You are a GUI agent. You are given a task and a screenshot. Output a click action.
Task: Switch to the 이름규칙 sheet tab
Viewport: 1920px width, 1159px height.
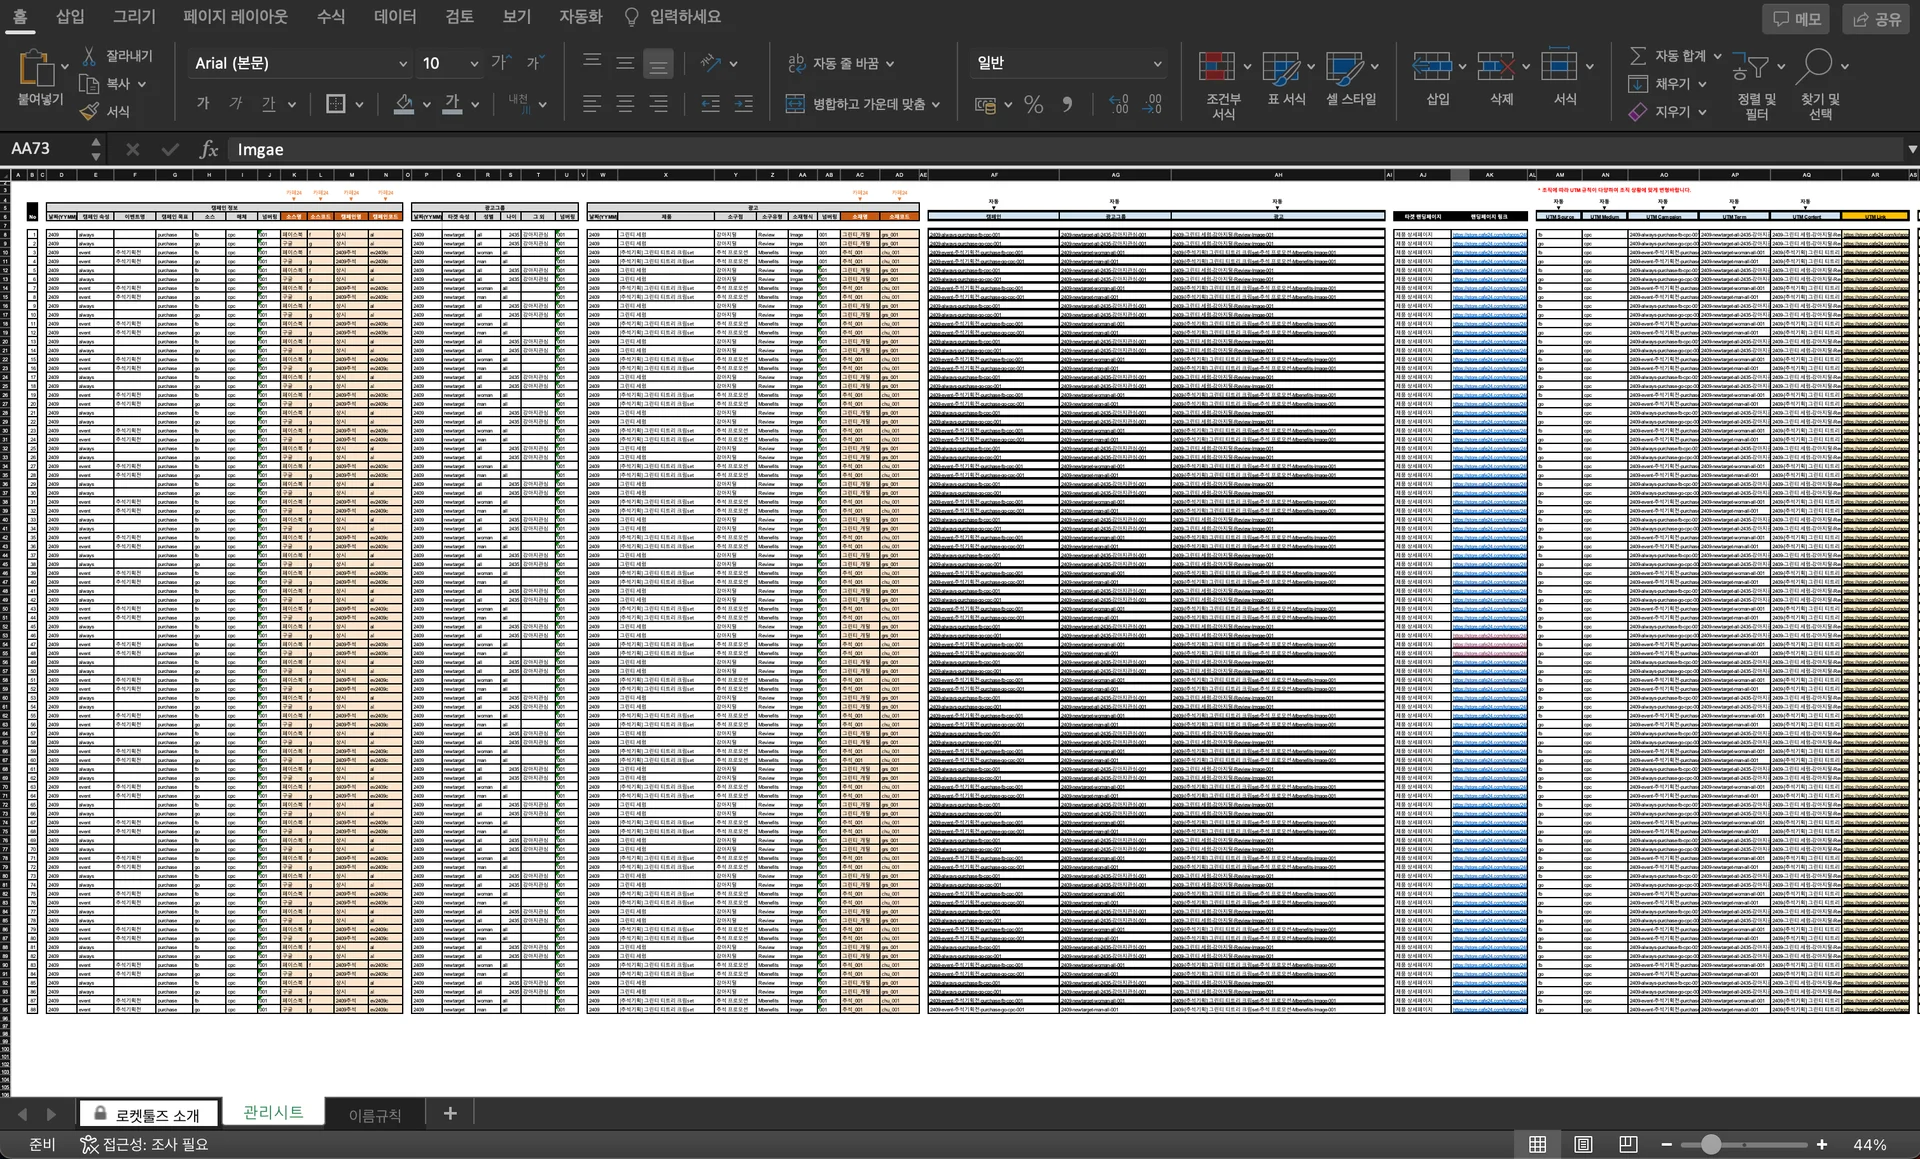coord(375,1115)
